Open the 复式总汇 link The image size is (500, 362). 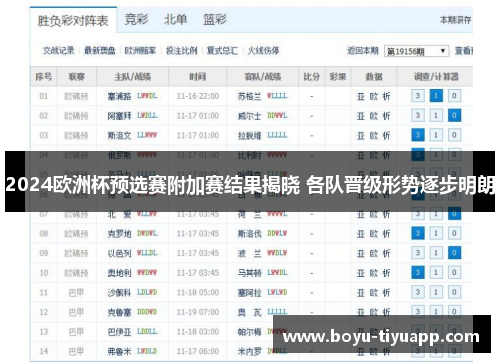pos(222,51)
